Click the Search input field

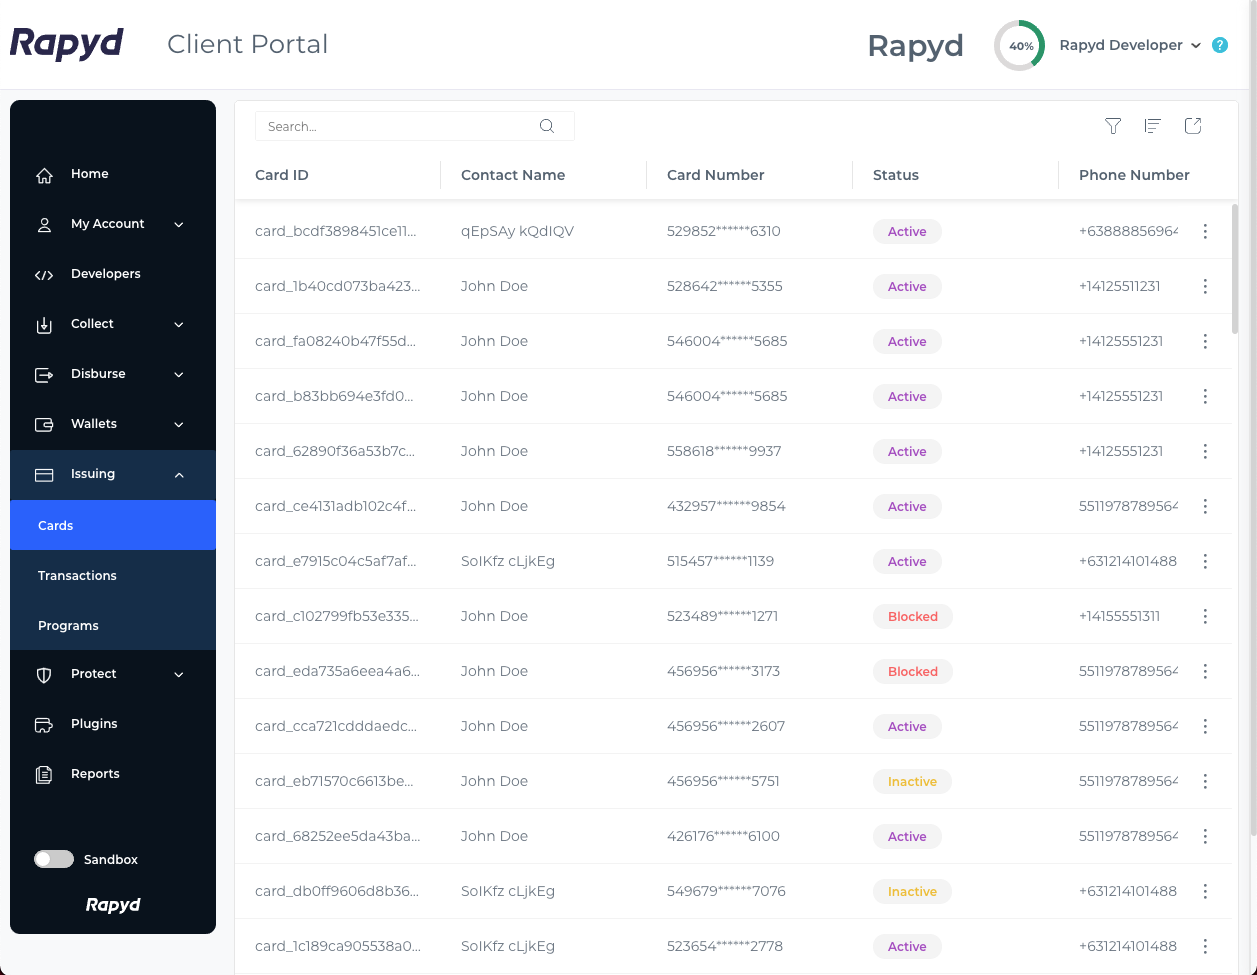(x=415, y=126)
